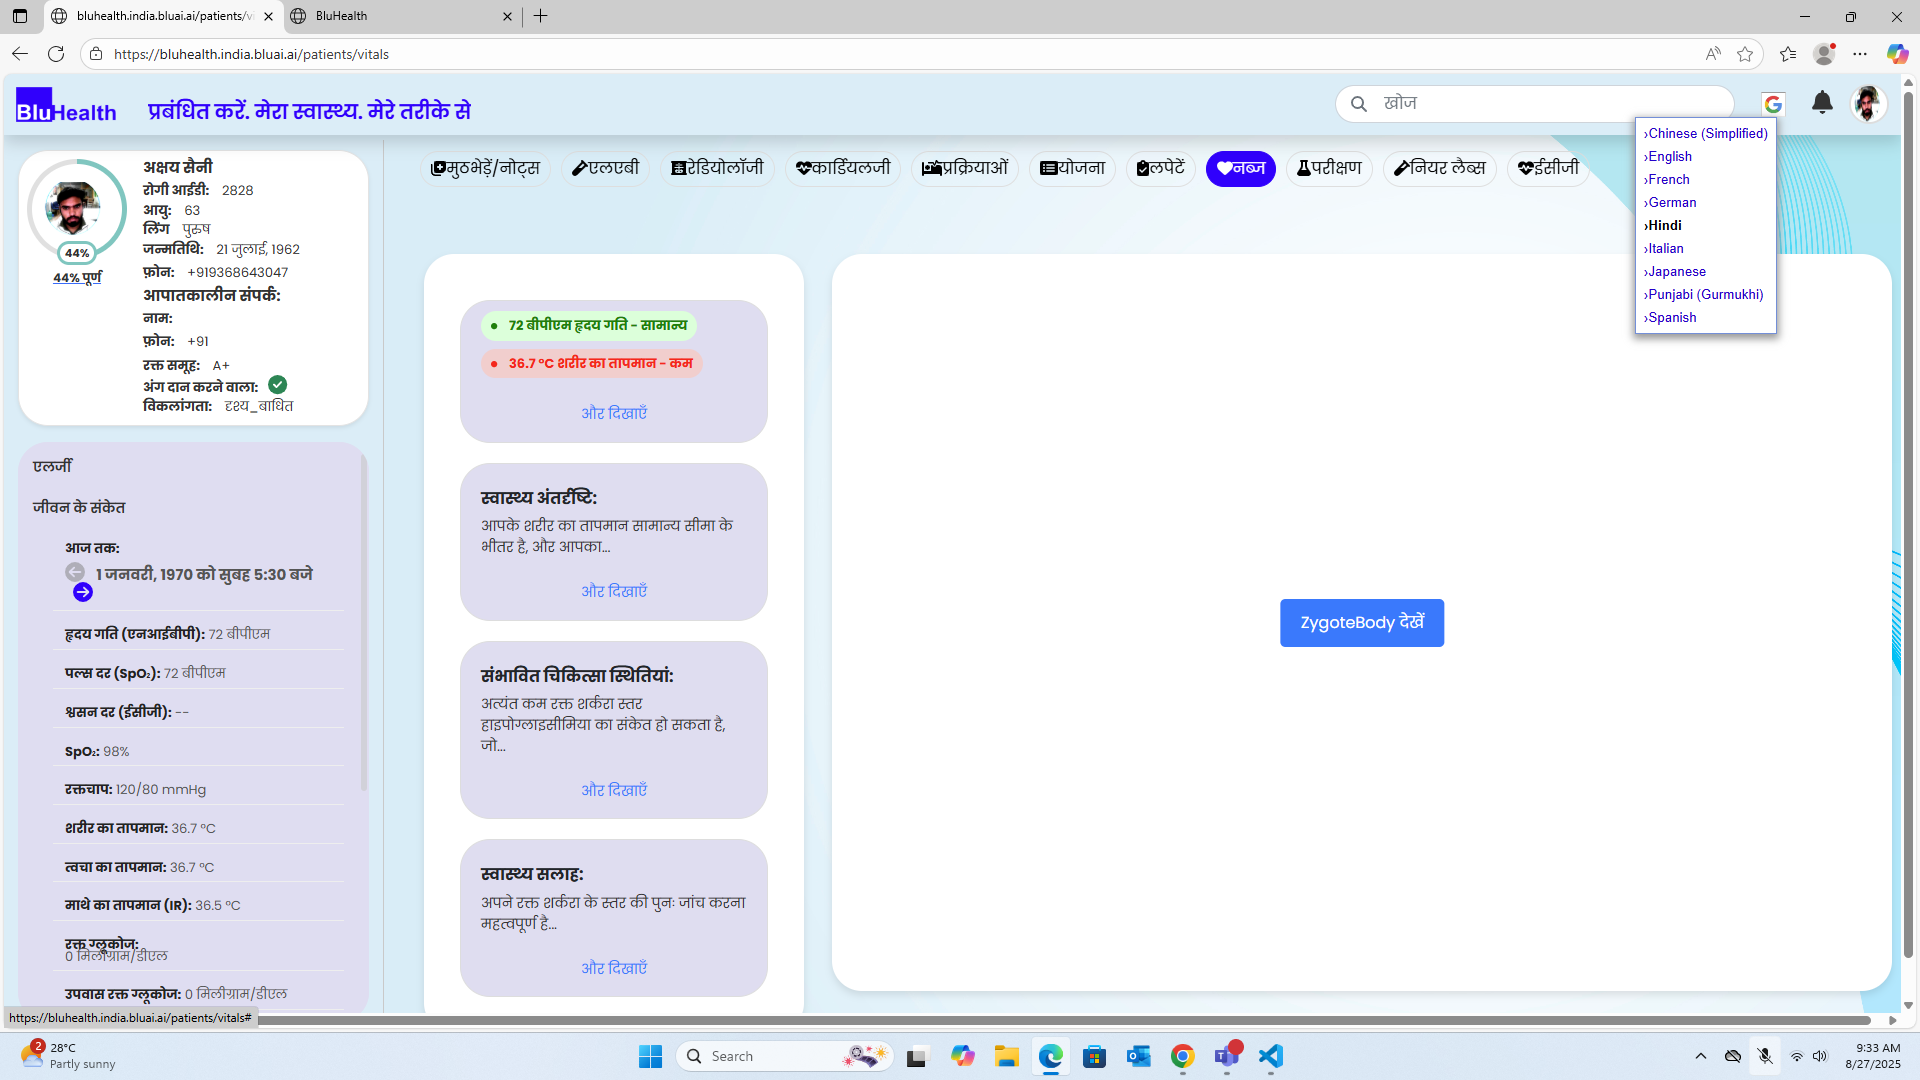
Task: Click the ZygoteBody देखें button
Action: [1361, 623]
